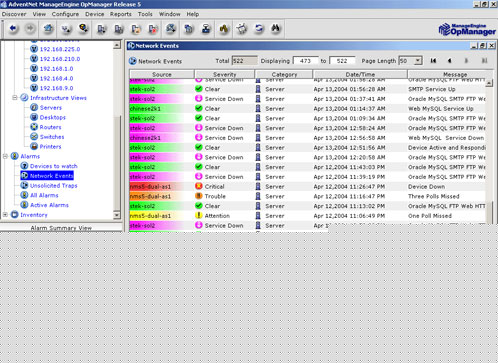
Task: Collapse the Alarms tree node
Action: tap(5, 156)
